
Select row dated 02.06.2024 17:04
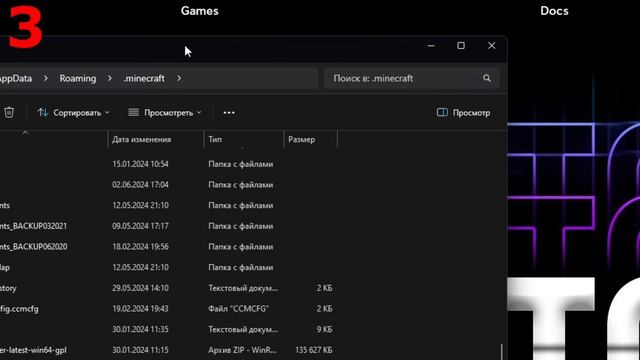tap(169, 185)
